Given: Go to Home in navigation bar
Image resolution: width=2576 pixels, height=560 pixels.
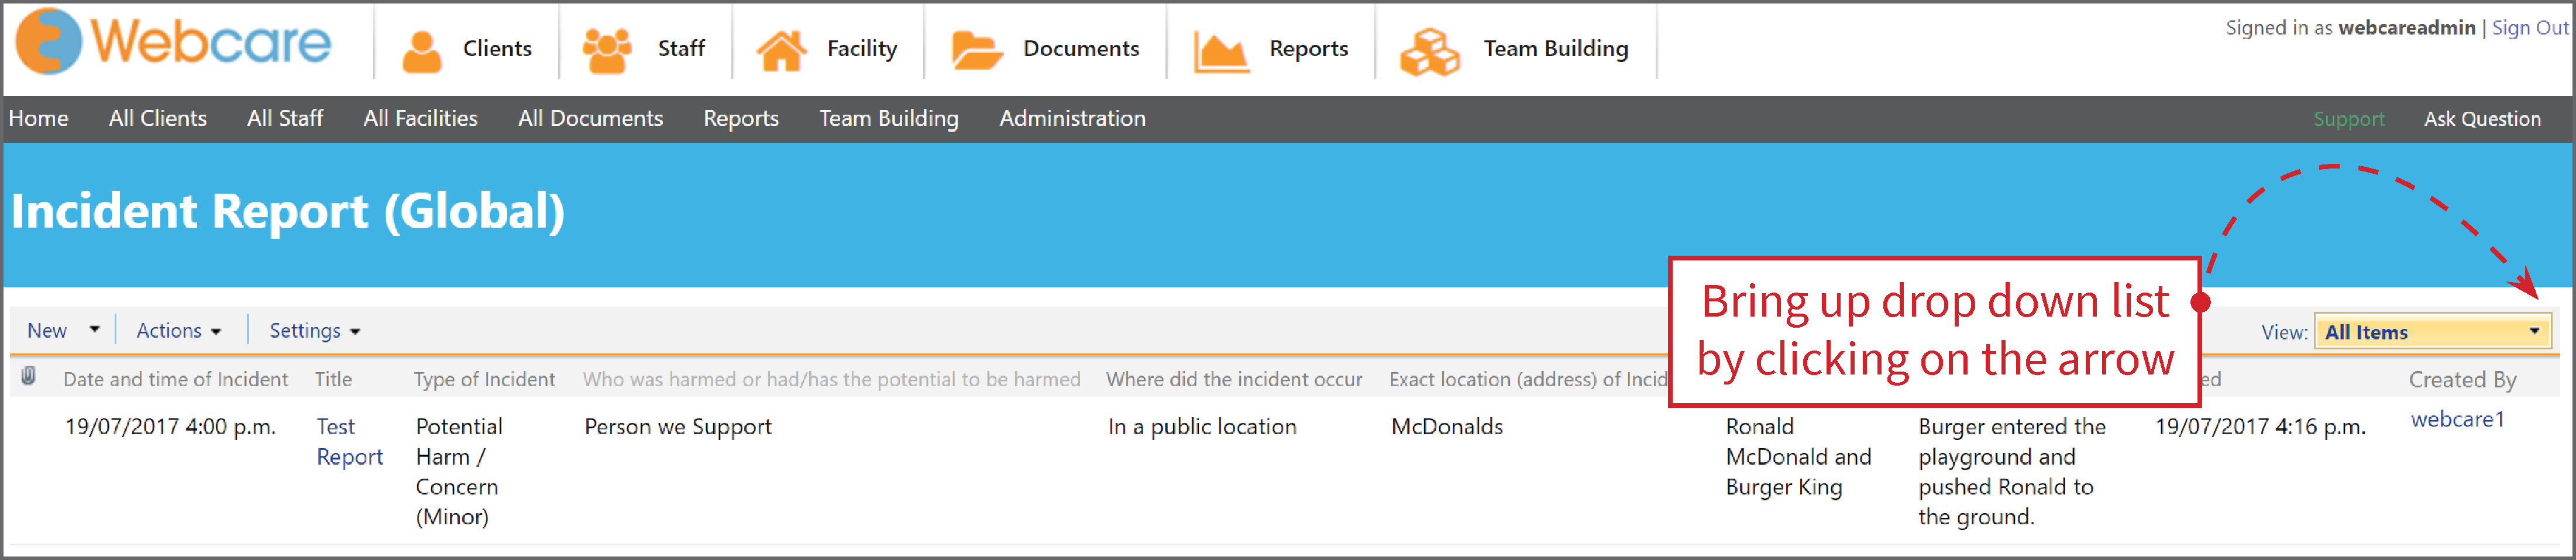Looking at the screenshot, I should click(39, 118).
